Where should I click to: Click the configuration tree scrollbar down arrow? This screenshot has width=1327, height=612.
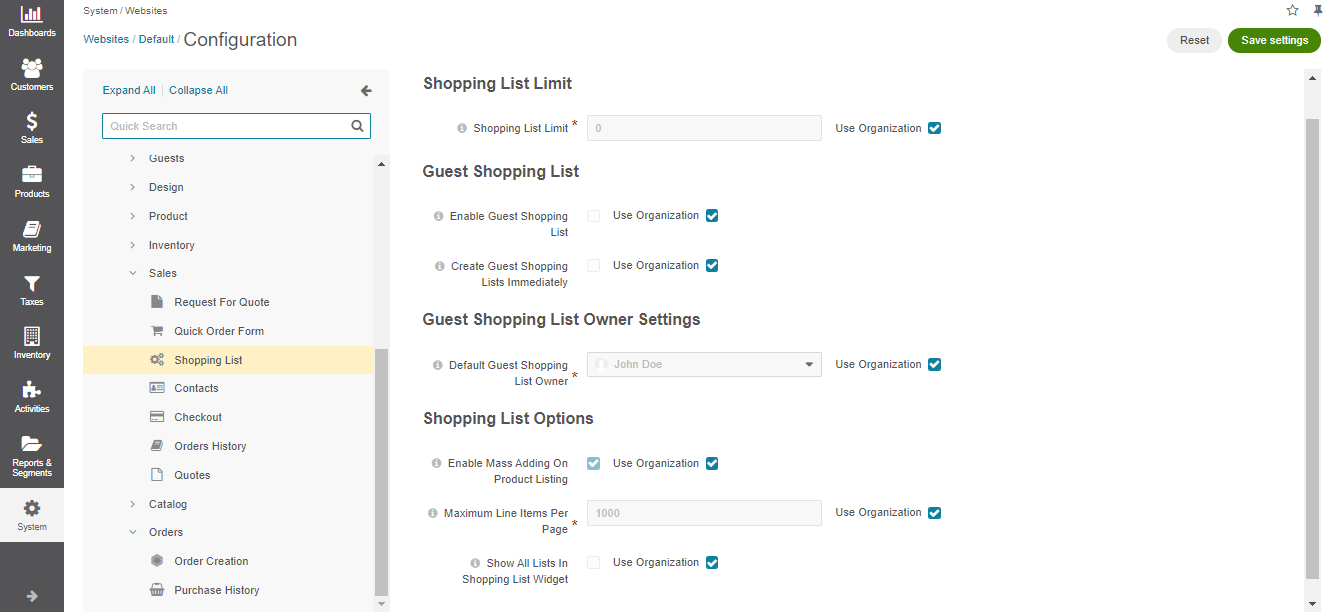coord(382,604)
